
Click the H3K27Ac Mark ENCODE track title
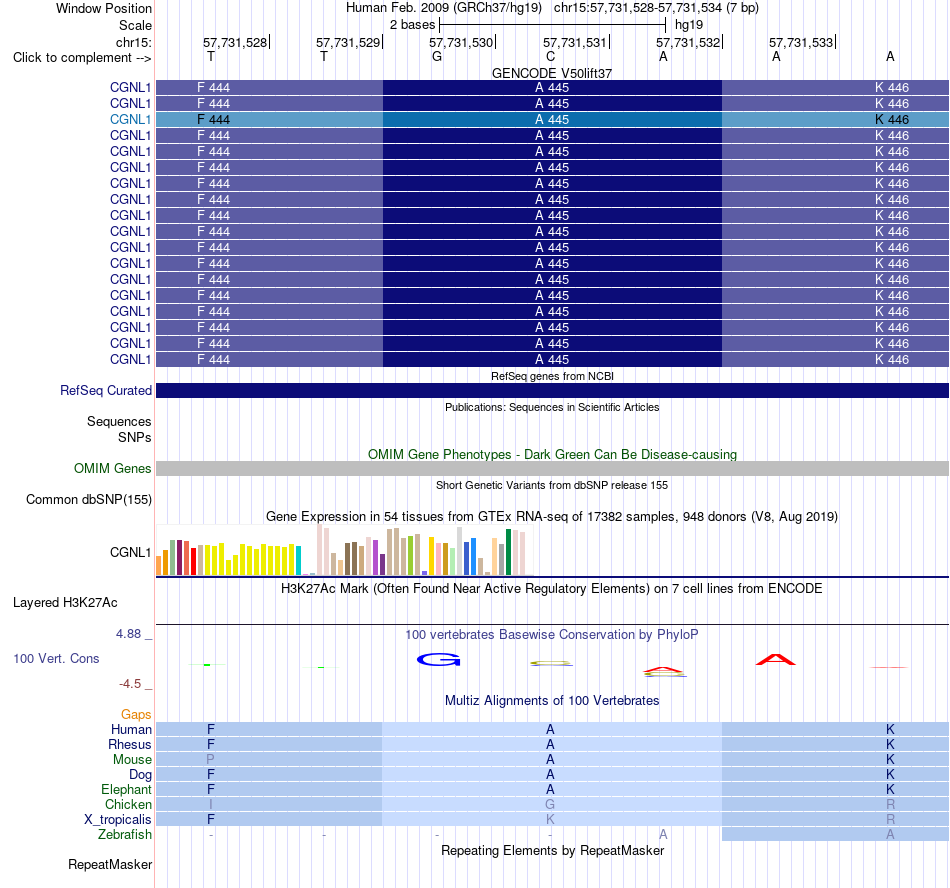pyautogui.click(x=552, y=589)
